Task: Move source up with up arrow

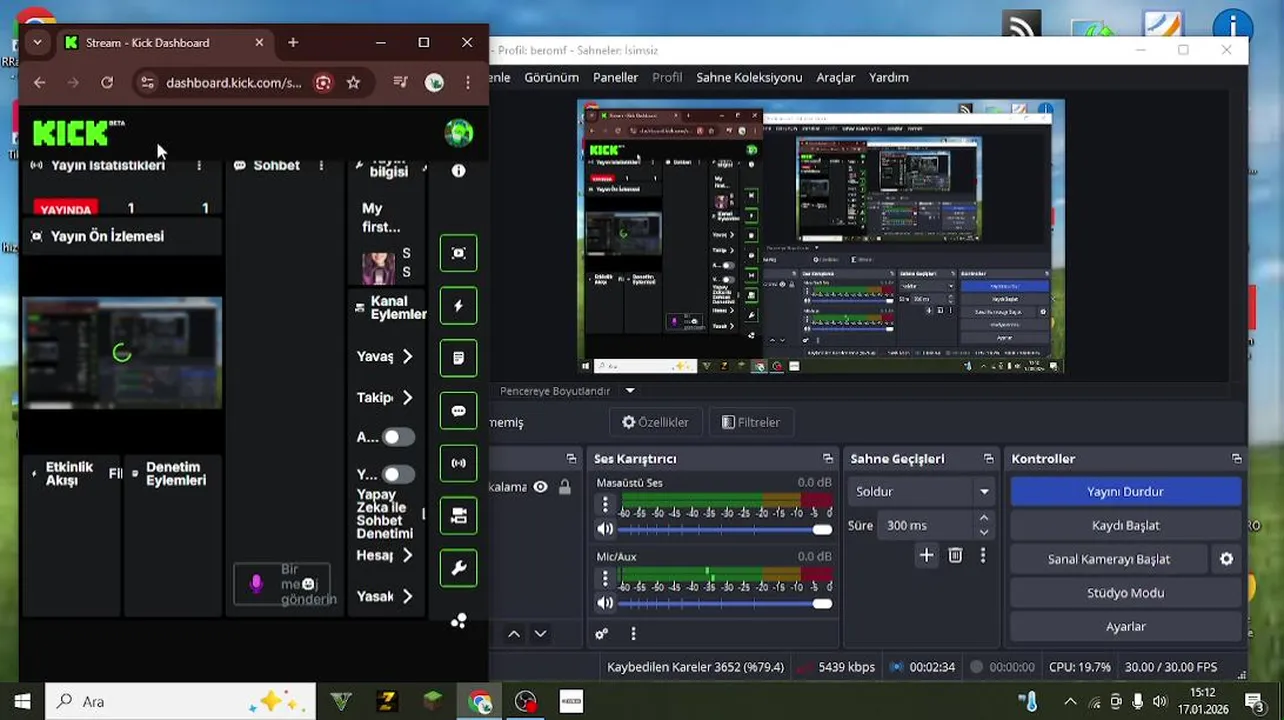Action: 514,634
